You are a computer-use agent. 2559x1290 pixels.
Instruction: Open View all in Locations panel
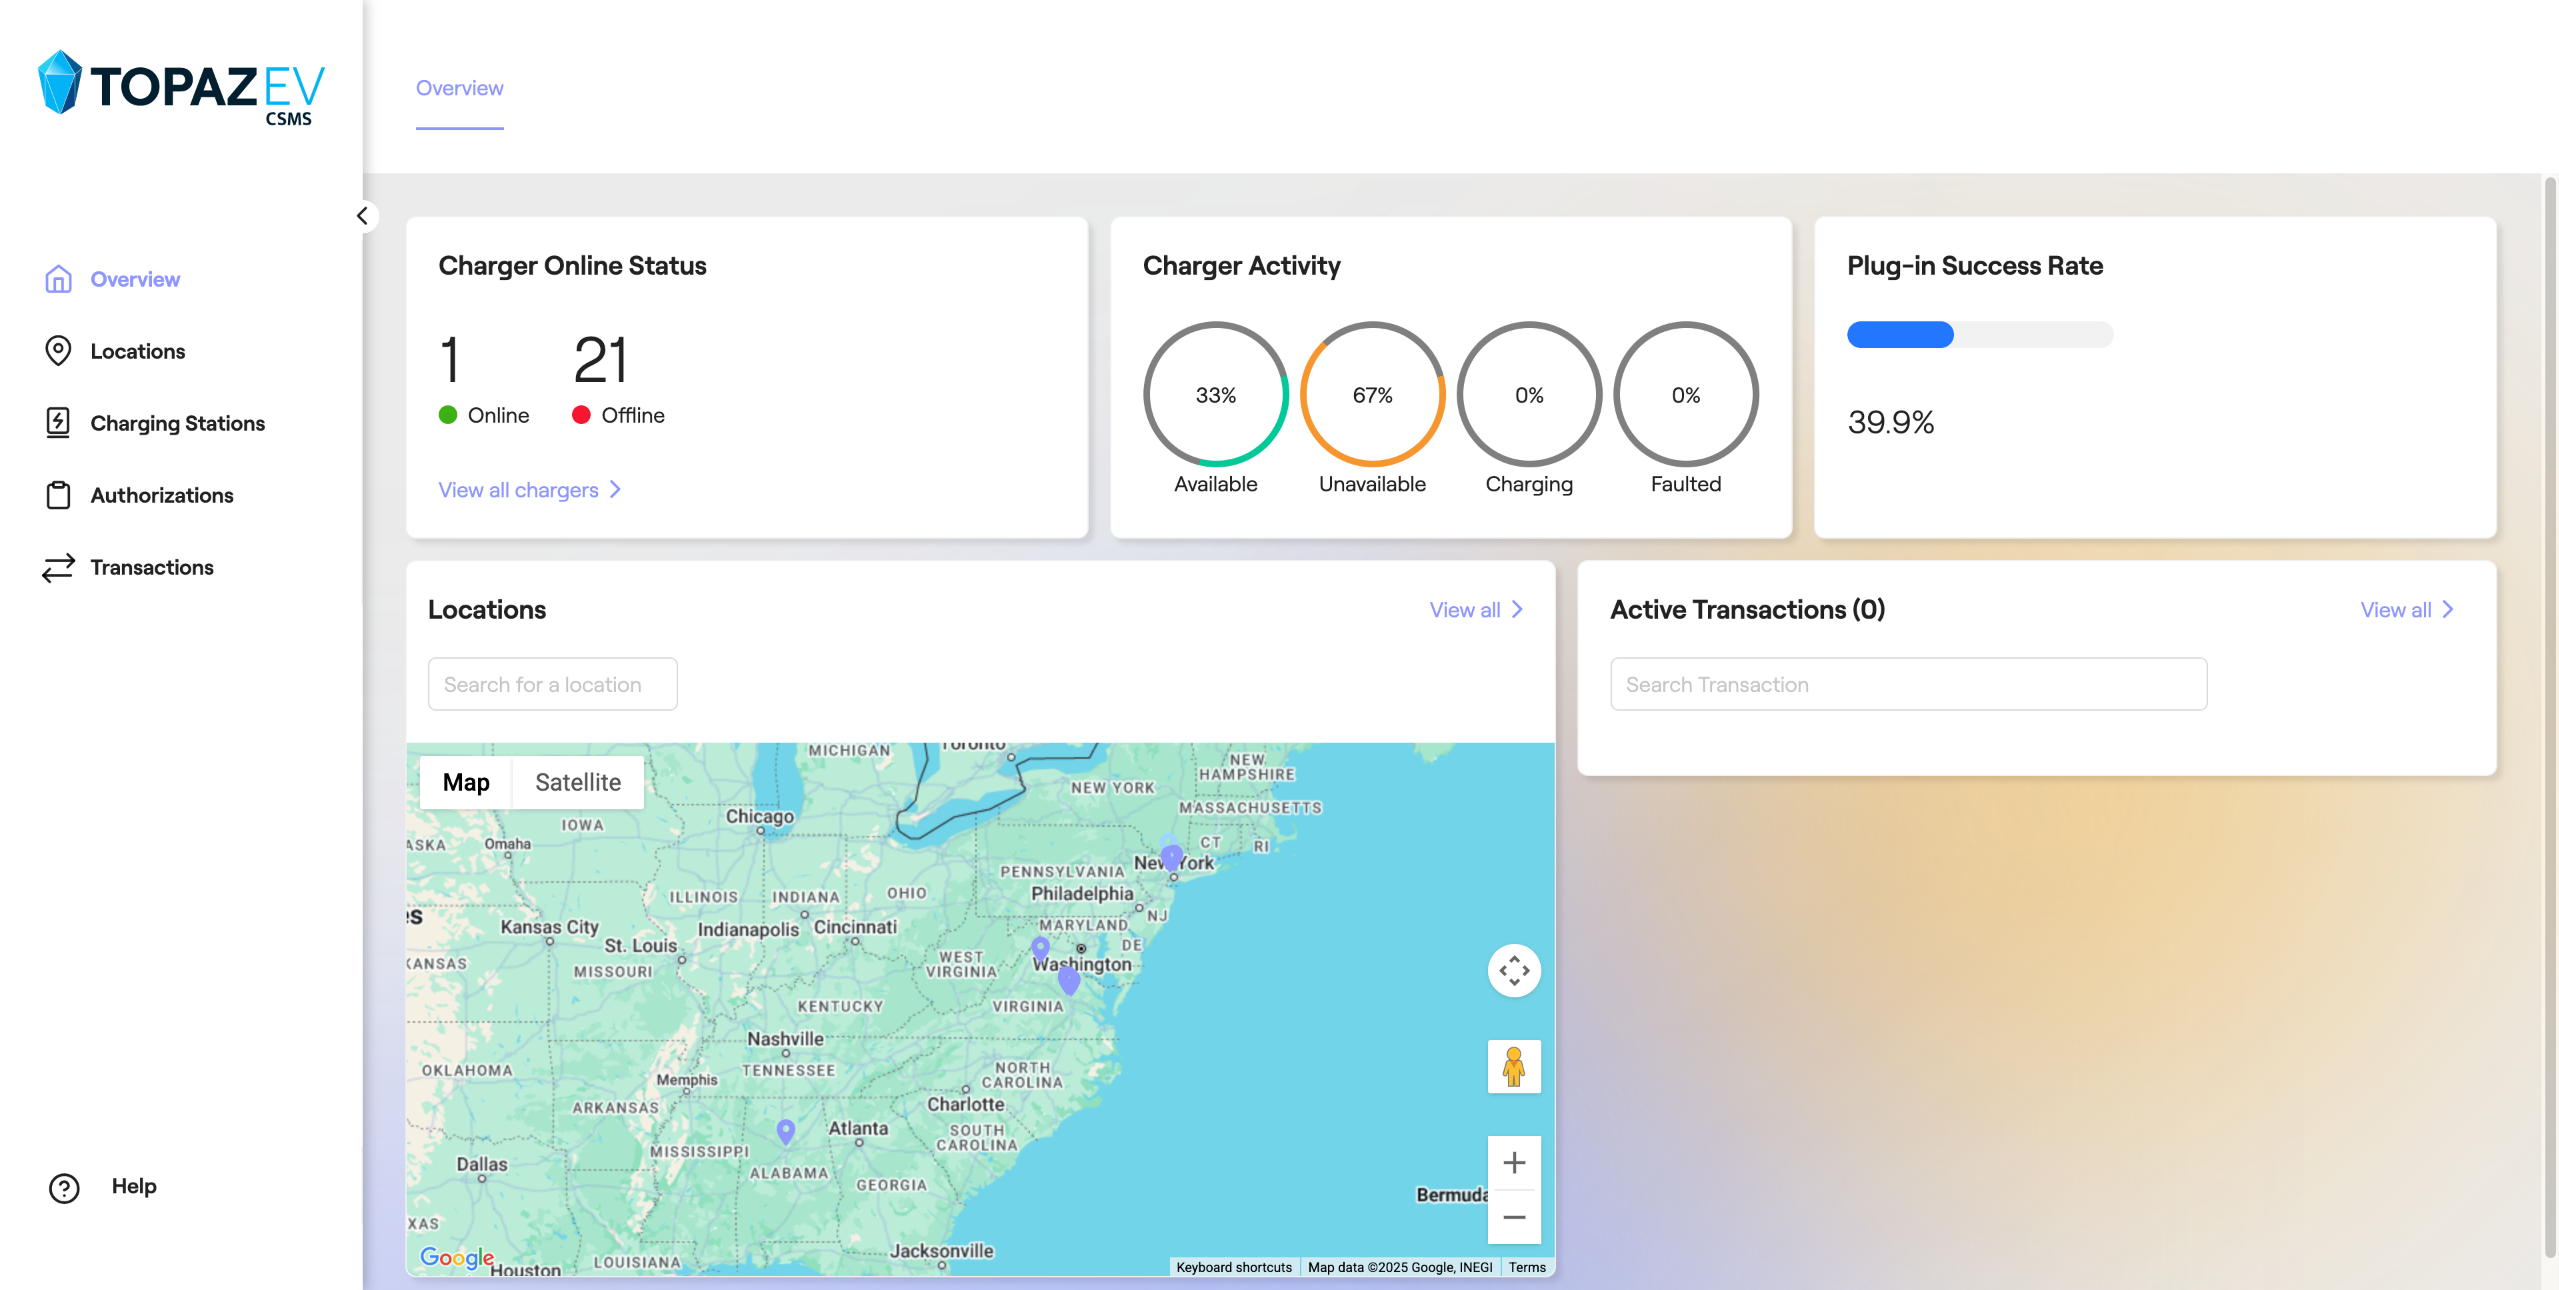[1475, 610]
